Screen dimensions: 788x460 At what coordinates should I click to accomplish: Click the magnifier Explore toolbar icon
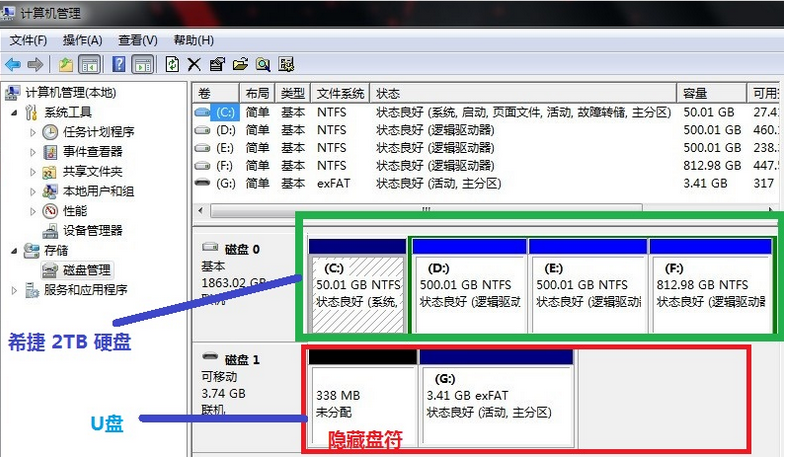tap(263, 64)
